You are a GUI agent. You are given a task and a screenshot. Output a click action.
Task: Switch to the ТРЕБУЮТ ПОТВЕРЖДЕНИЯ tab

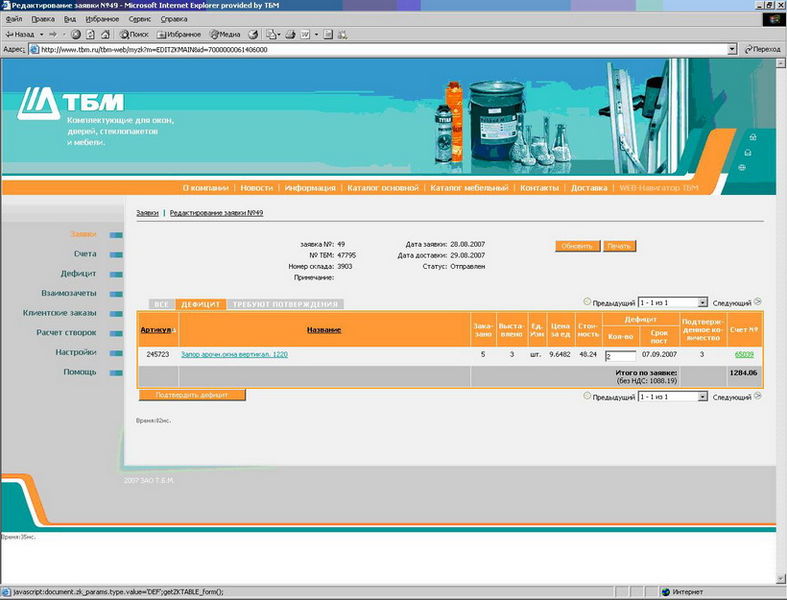(x=286, y=304)
